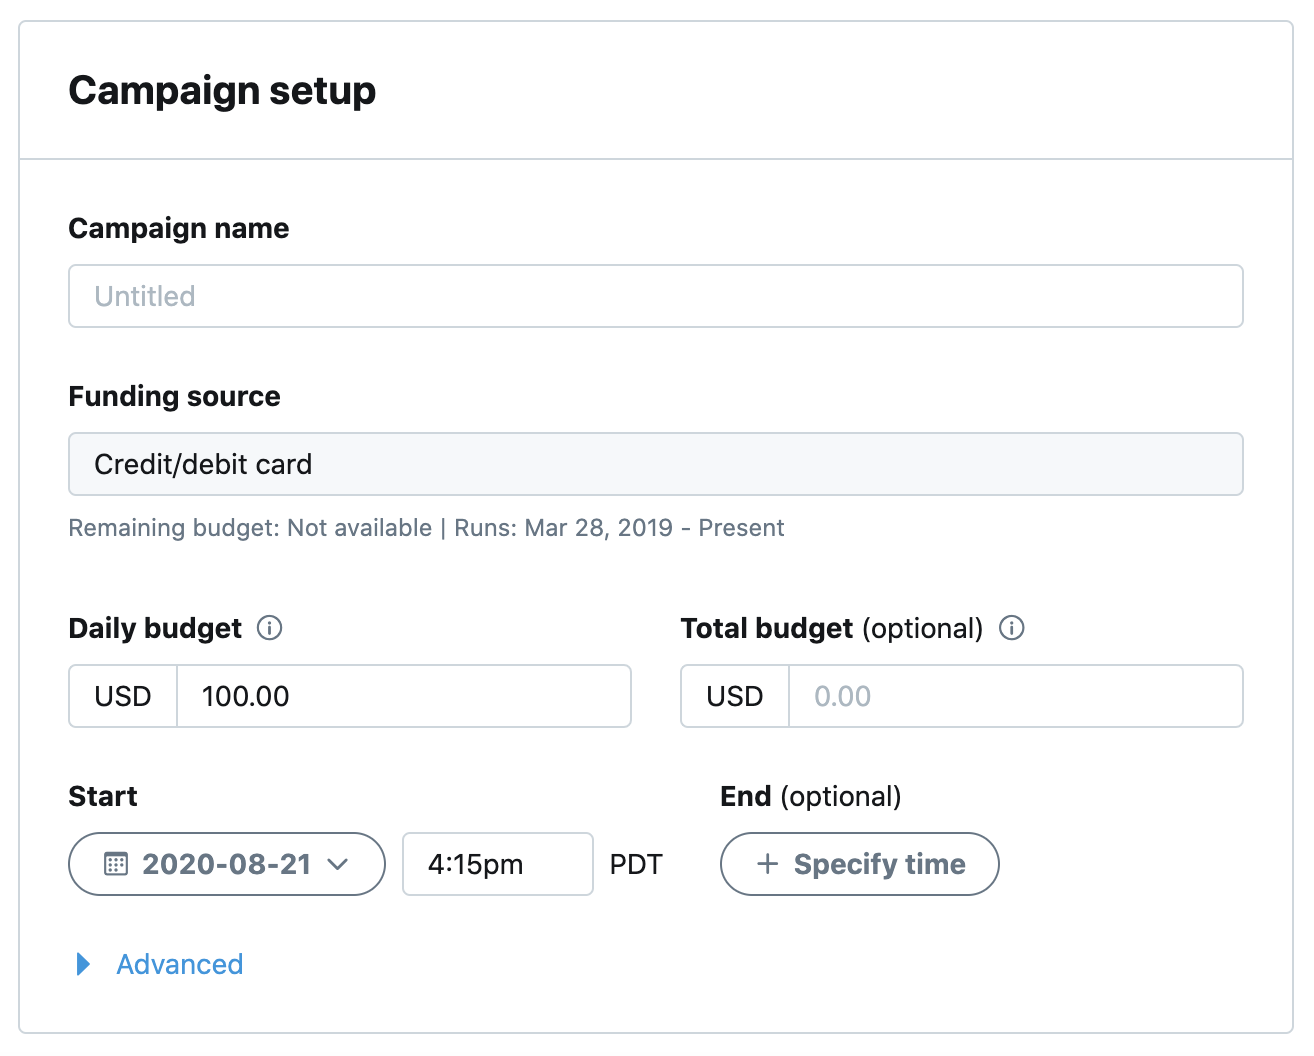Viewport: 1314px width, 1056px height.
Task: Click the Total budget info icon
Action: point(1012,628)
